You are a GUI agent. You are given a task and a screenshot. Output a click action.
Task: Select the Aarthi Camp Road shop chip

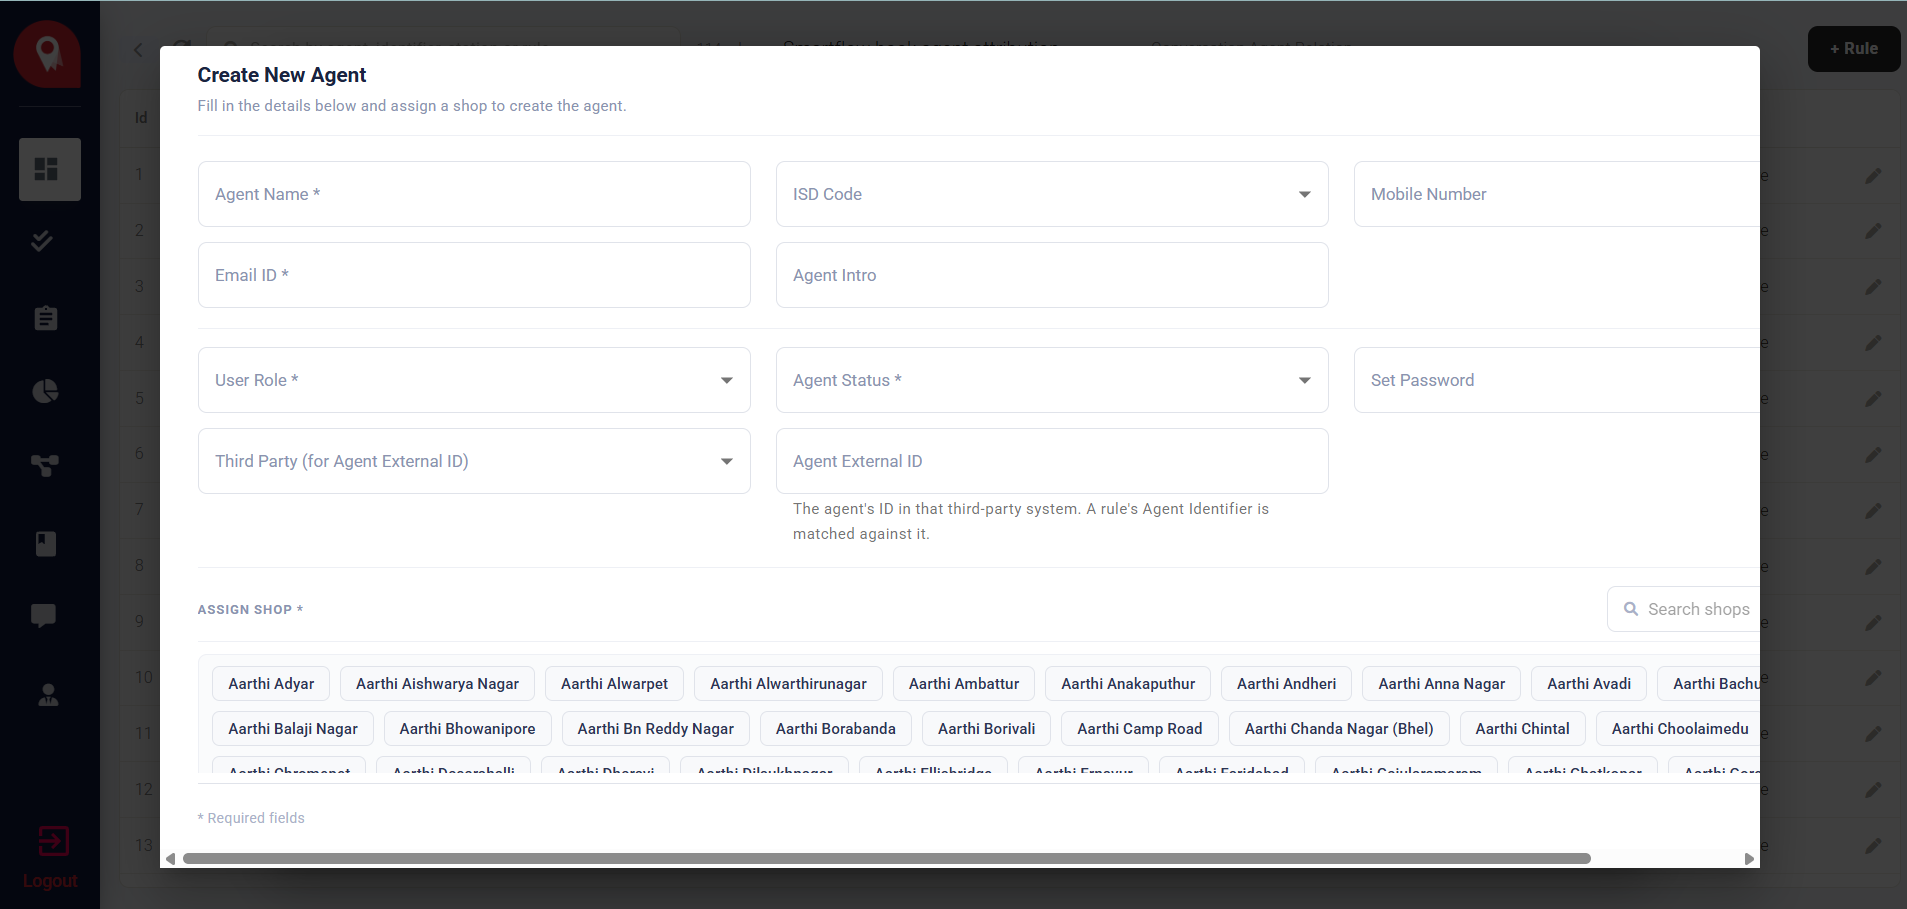[x=1140, y=729]
